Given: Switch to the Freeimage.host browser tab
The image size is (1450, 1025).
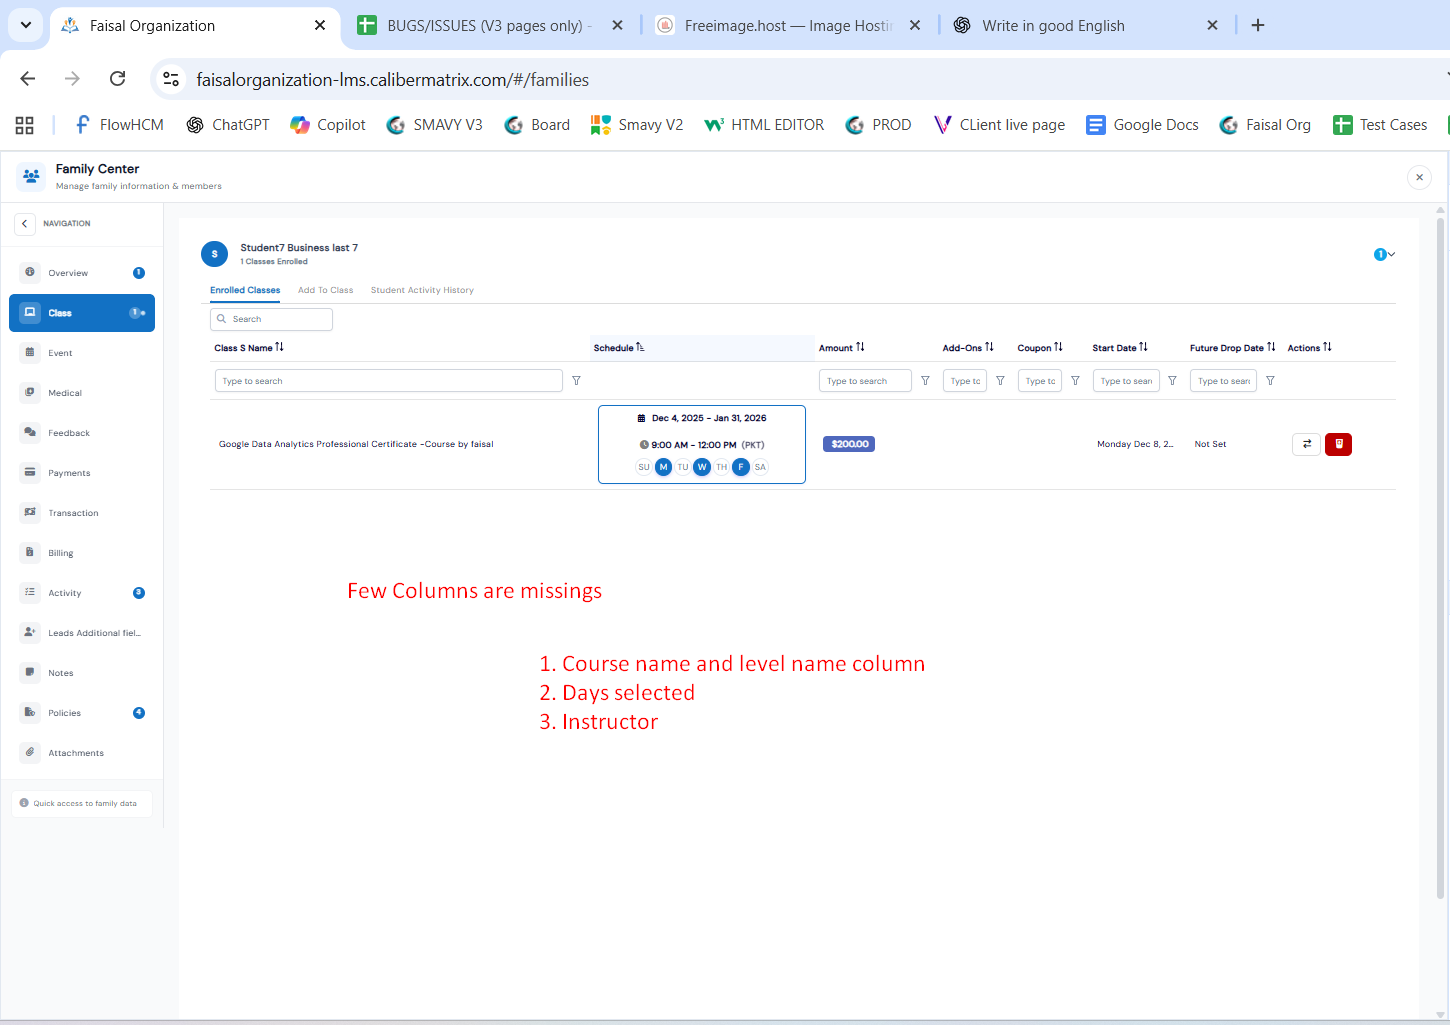Looking at the screenshot, I should tap(789, 25).
